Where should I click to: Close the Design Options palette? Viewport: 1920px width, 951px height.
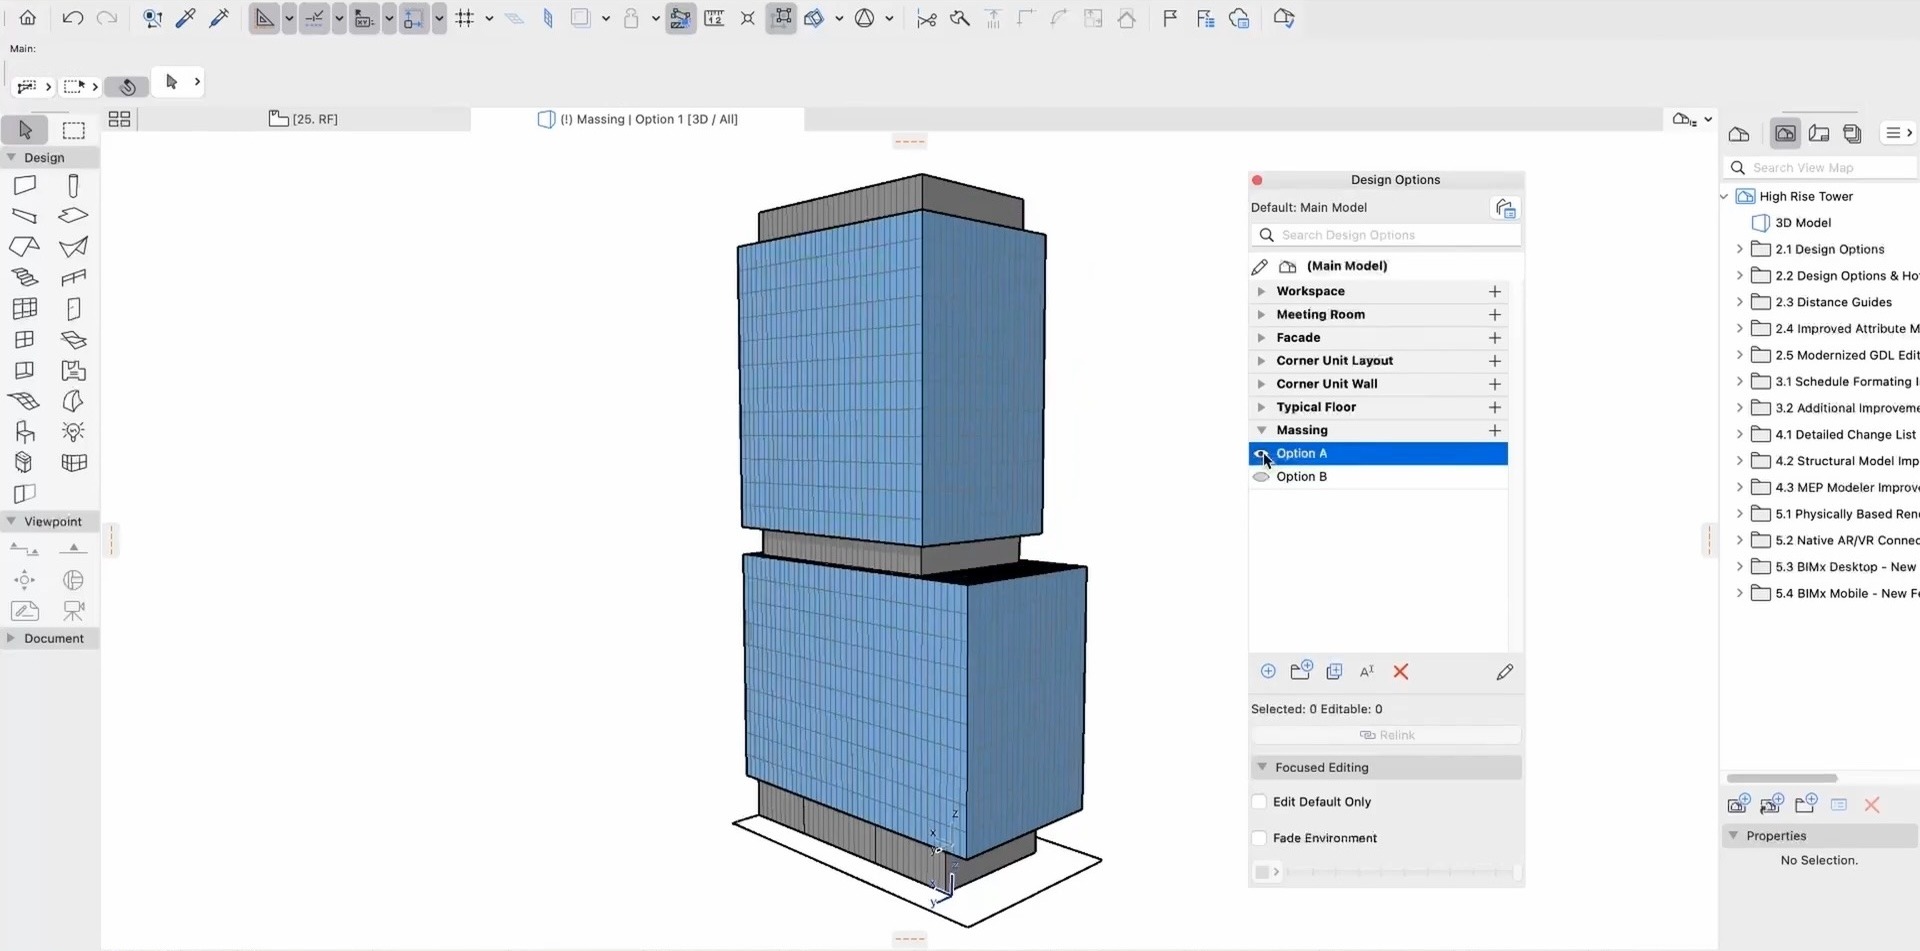[1257, 180]
